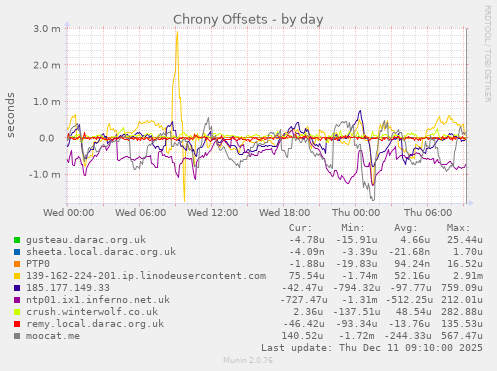Click the Avg: column header

(406, 228)
